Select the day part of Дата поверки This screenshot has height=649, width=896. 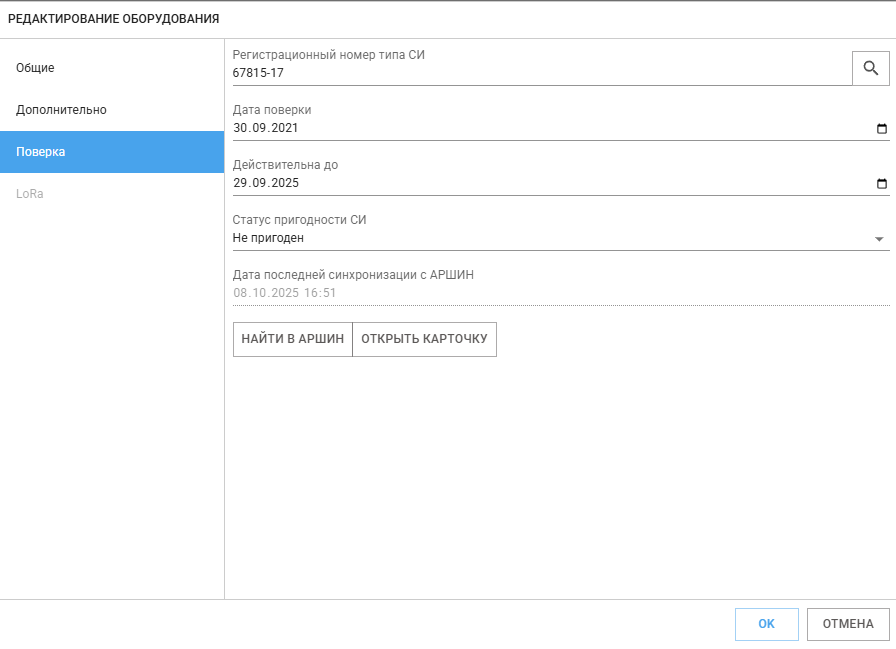tap(240, 128)
